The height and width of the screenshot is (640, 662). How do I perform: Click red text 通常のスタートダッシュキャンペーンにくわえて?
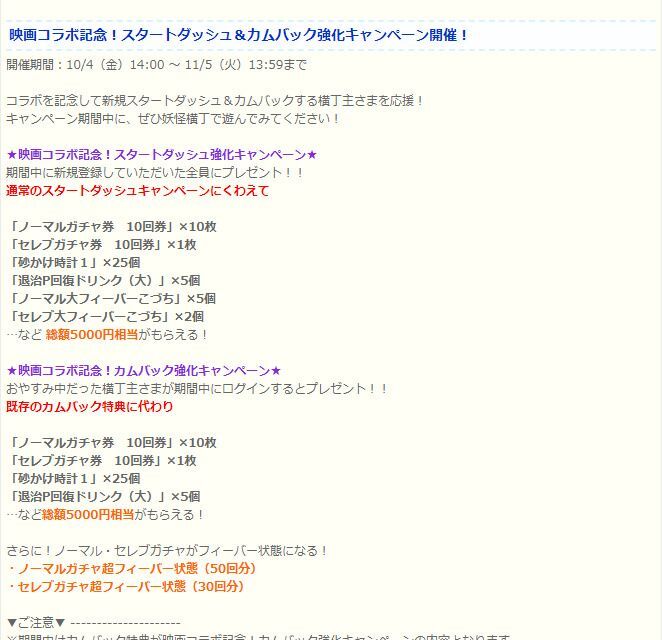pyautogui.click(x=137, y=190)
